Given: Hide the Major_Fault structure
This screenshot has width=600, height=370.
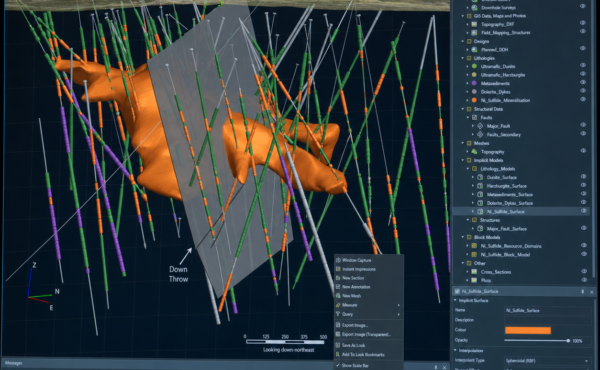Looking at the screenshot, I should tap(583, 125).
